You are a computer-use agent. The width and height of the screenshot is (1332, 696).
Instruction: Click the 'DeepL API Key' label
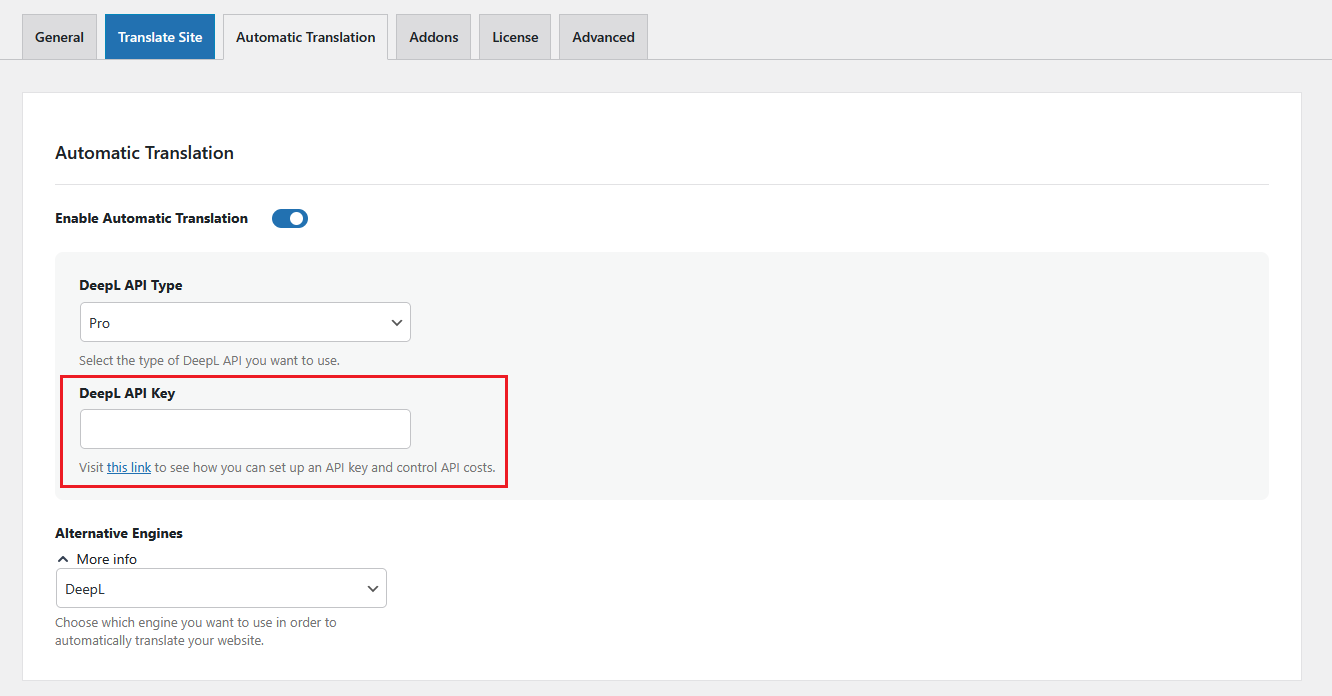point(127,393)
